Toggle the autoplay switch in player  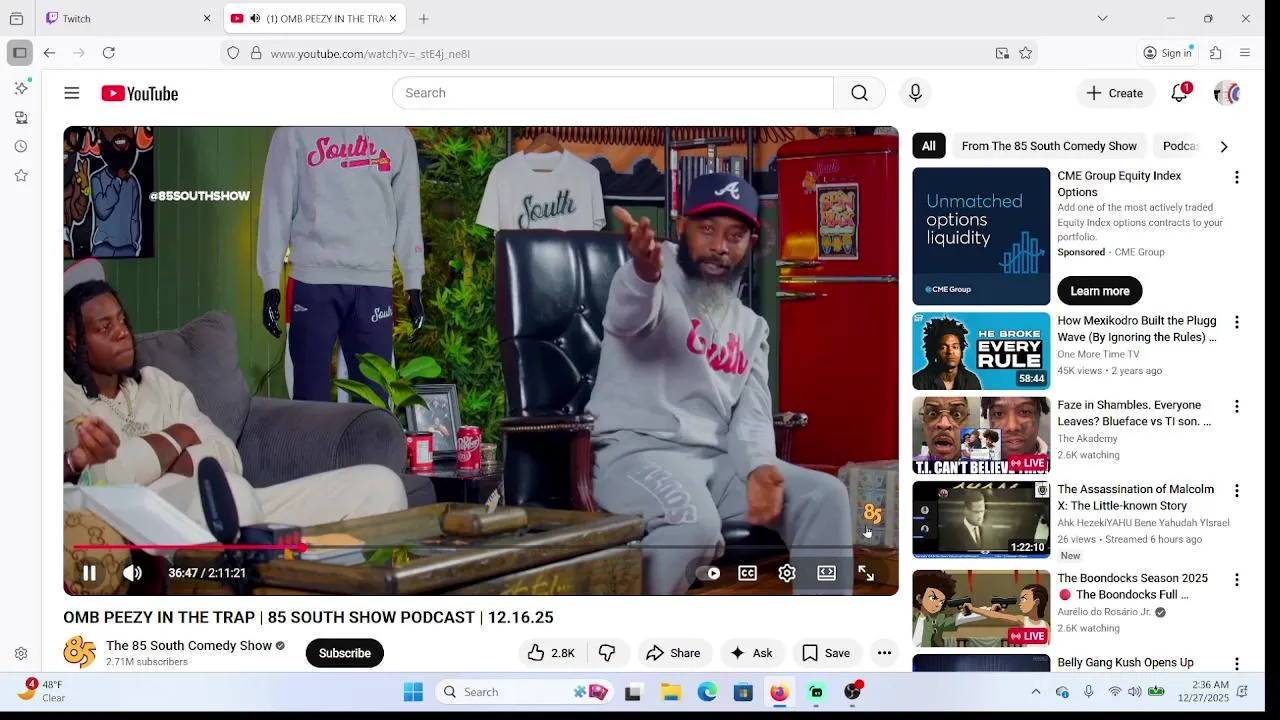point(708,573)
